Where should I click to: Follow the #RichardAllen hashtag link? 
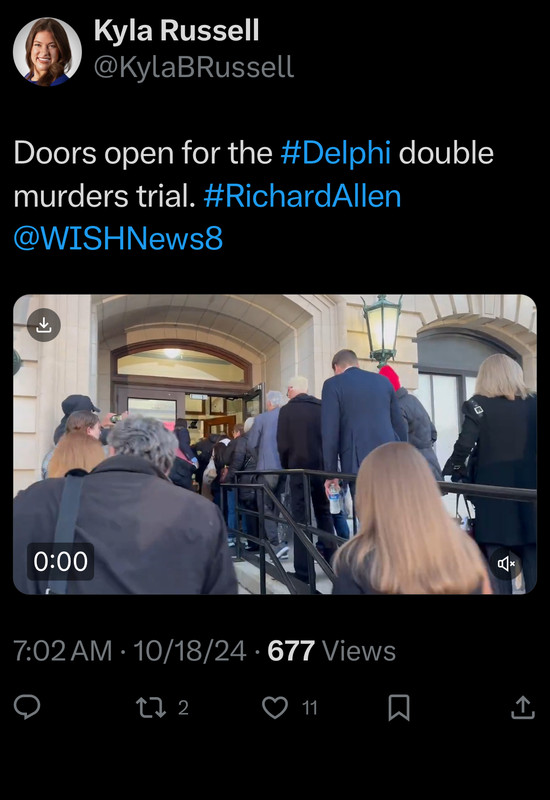[303, 196]
